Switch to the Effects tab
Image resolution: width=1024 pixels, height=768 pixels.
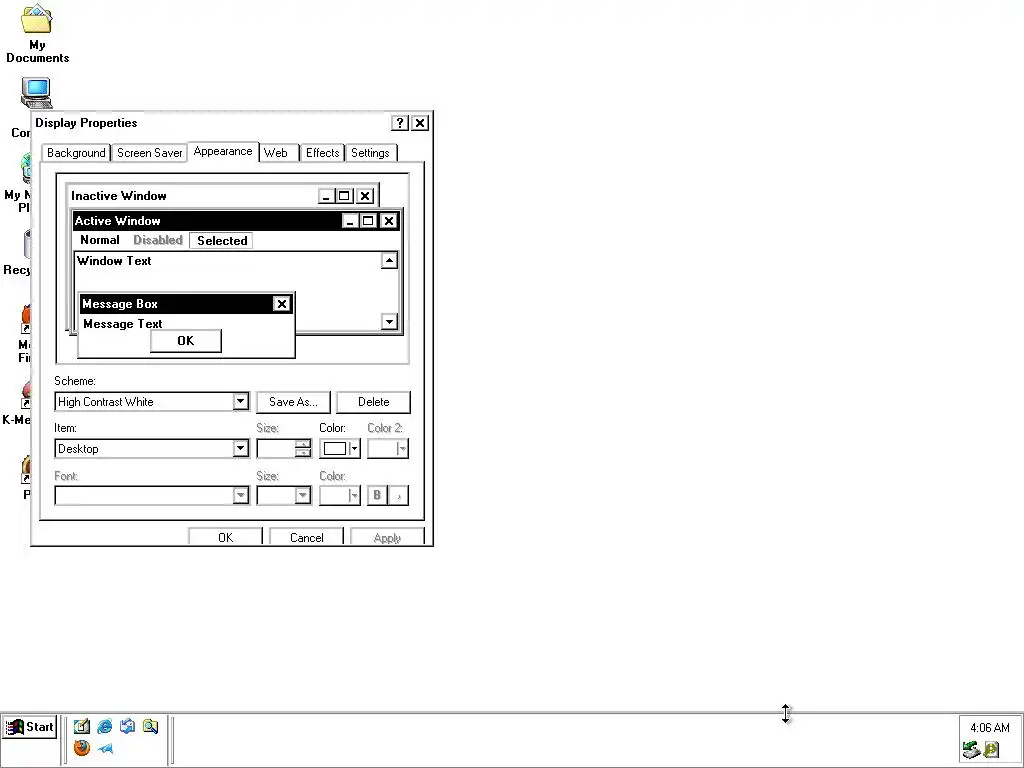tap(323, 153)
